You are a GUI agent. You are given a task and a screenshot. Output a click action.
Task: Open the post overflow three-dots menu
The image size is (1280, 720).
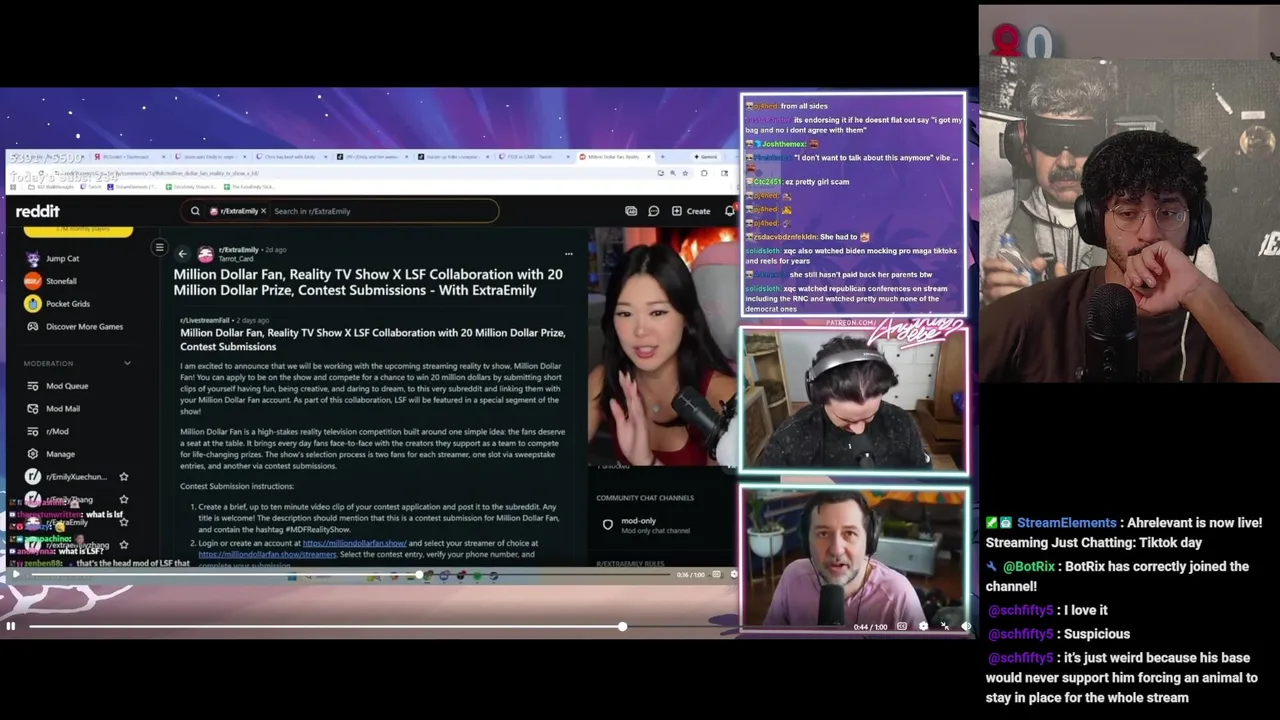click(x=568, y=254)
